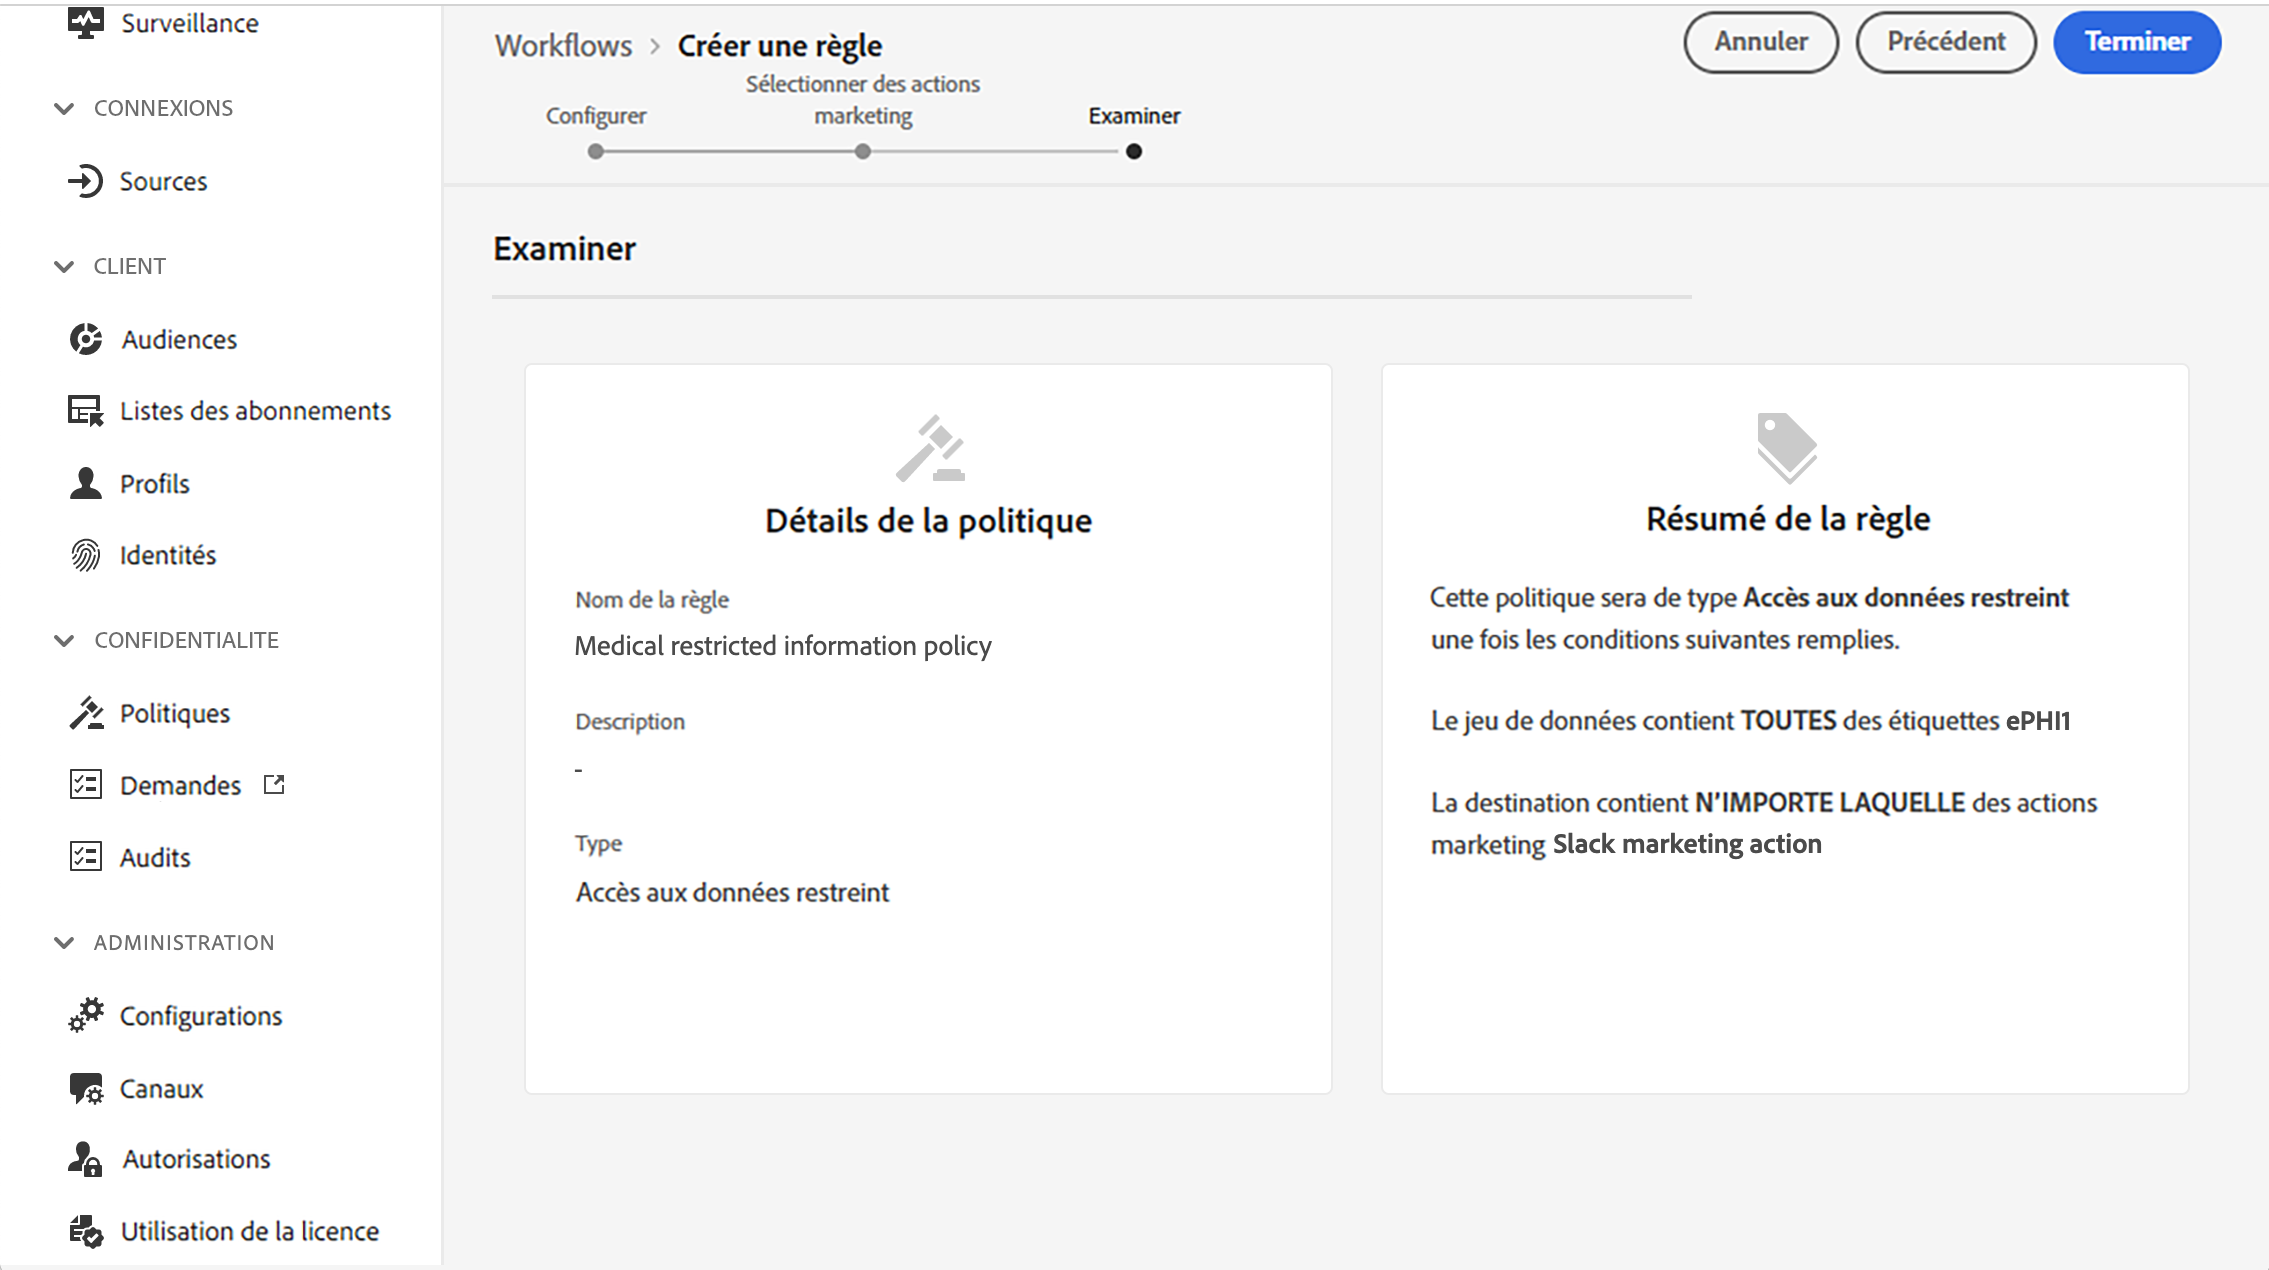
Task: Click the Configurer step marker
Action: click(x=596, y=152)
